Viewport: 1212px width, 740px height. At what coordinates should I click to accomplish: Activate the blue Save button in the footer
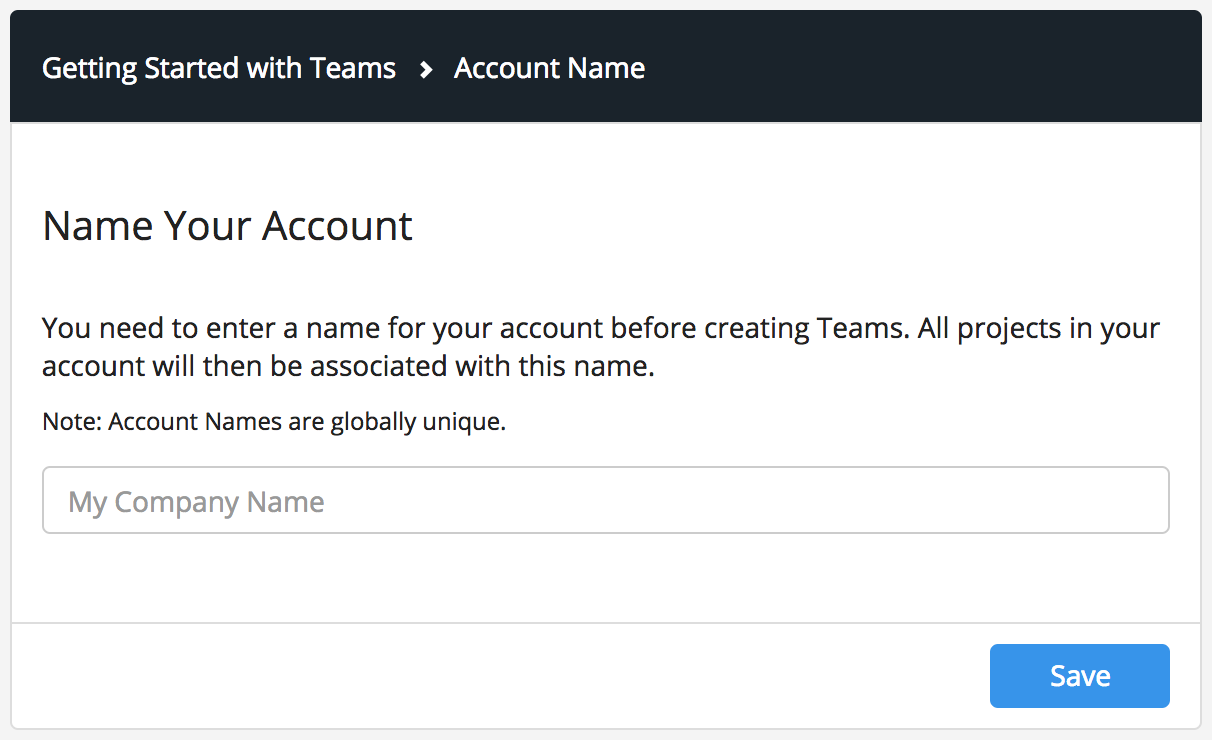click(x=1079, y=676)
